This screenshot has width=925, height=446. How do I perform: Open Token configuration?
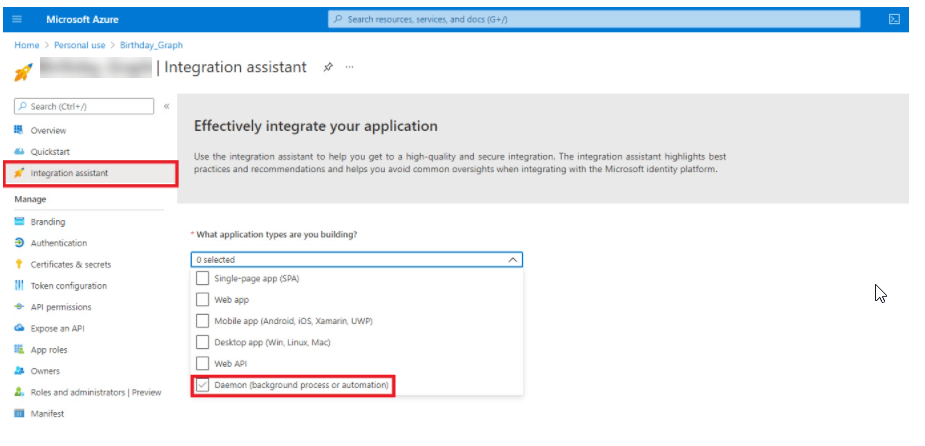[x=68, y=286]
